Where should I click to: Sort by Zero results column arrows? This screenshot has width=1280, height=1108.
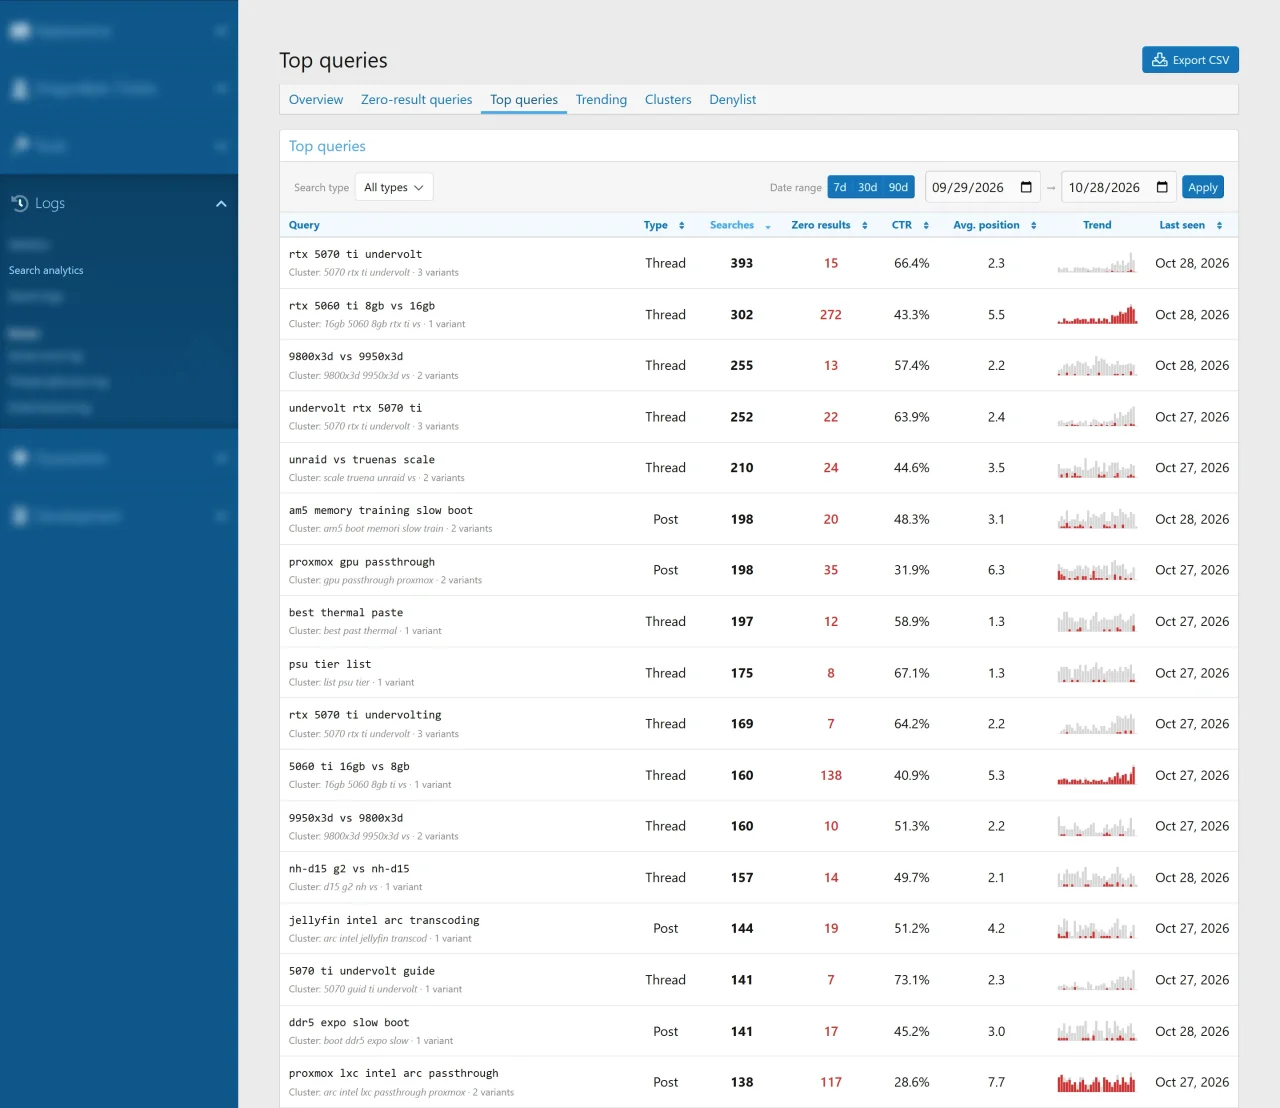pos(865,226)
